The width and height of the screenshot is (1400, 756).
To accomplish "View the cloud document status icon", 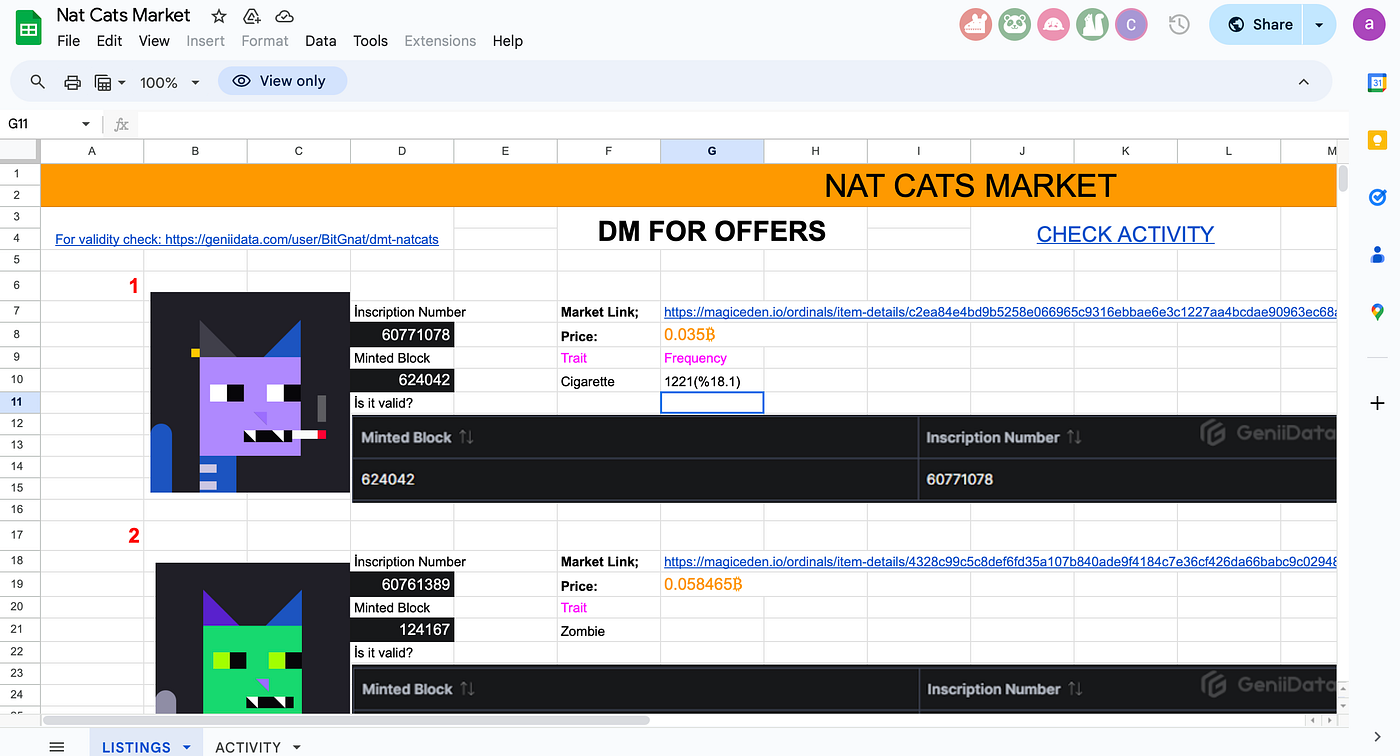I will (x=284, y=16).
